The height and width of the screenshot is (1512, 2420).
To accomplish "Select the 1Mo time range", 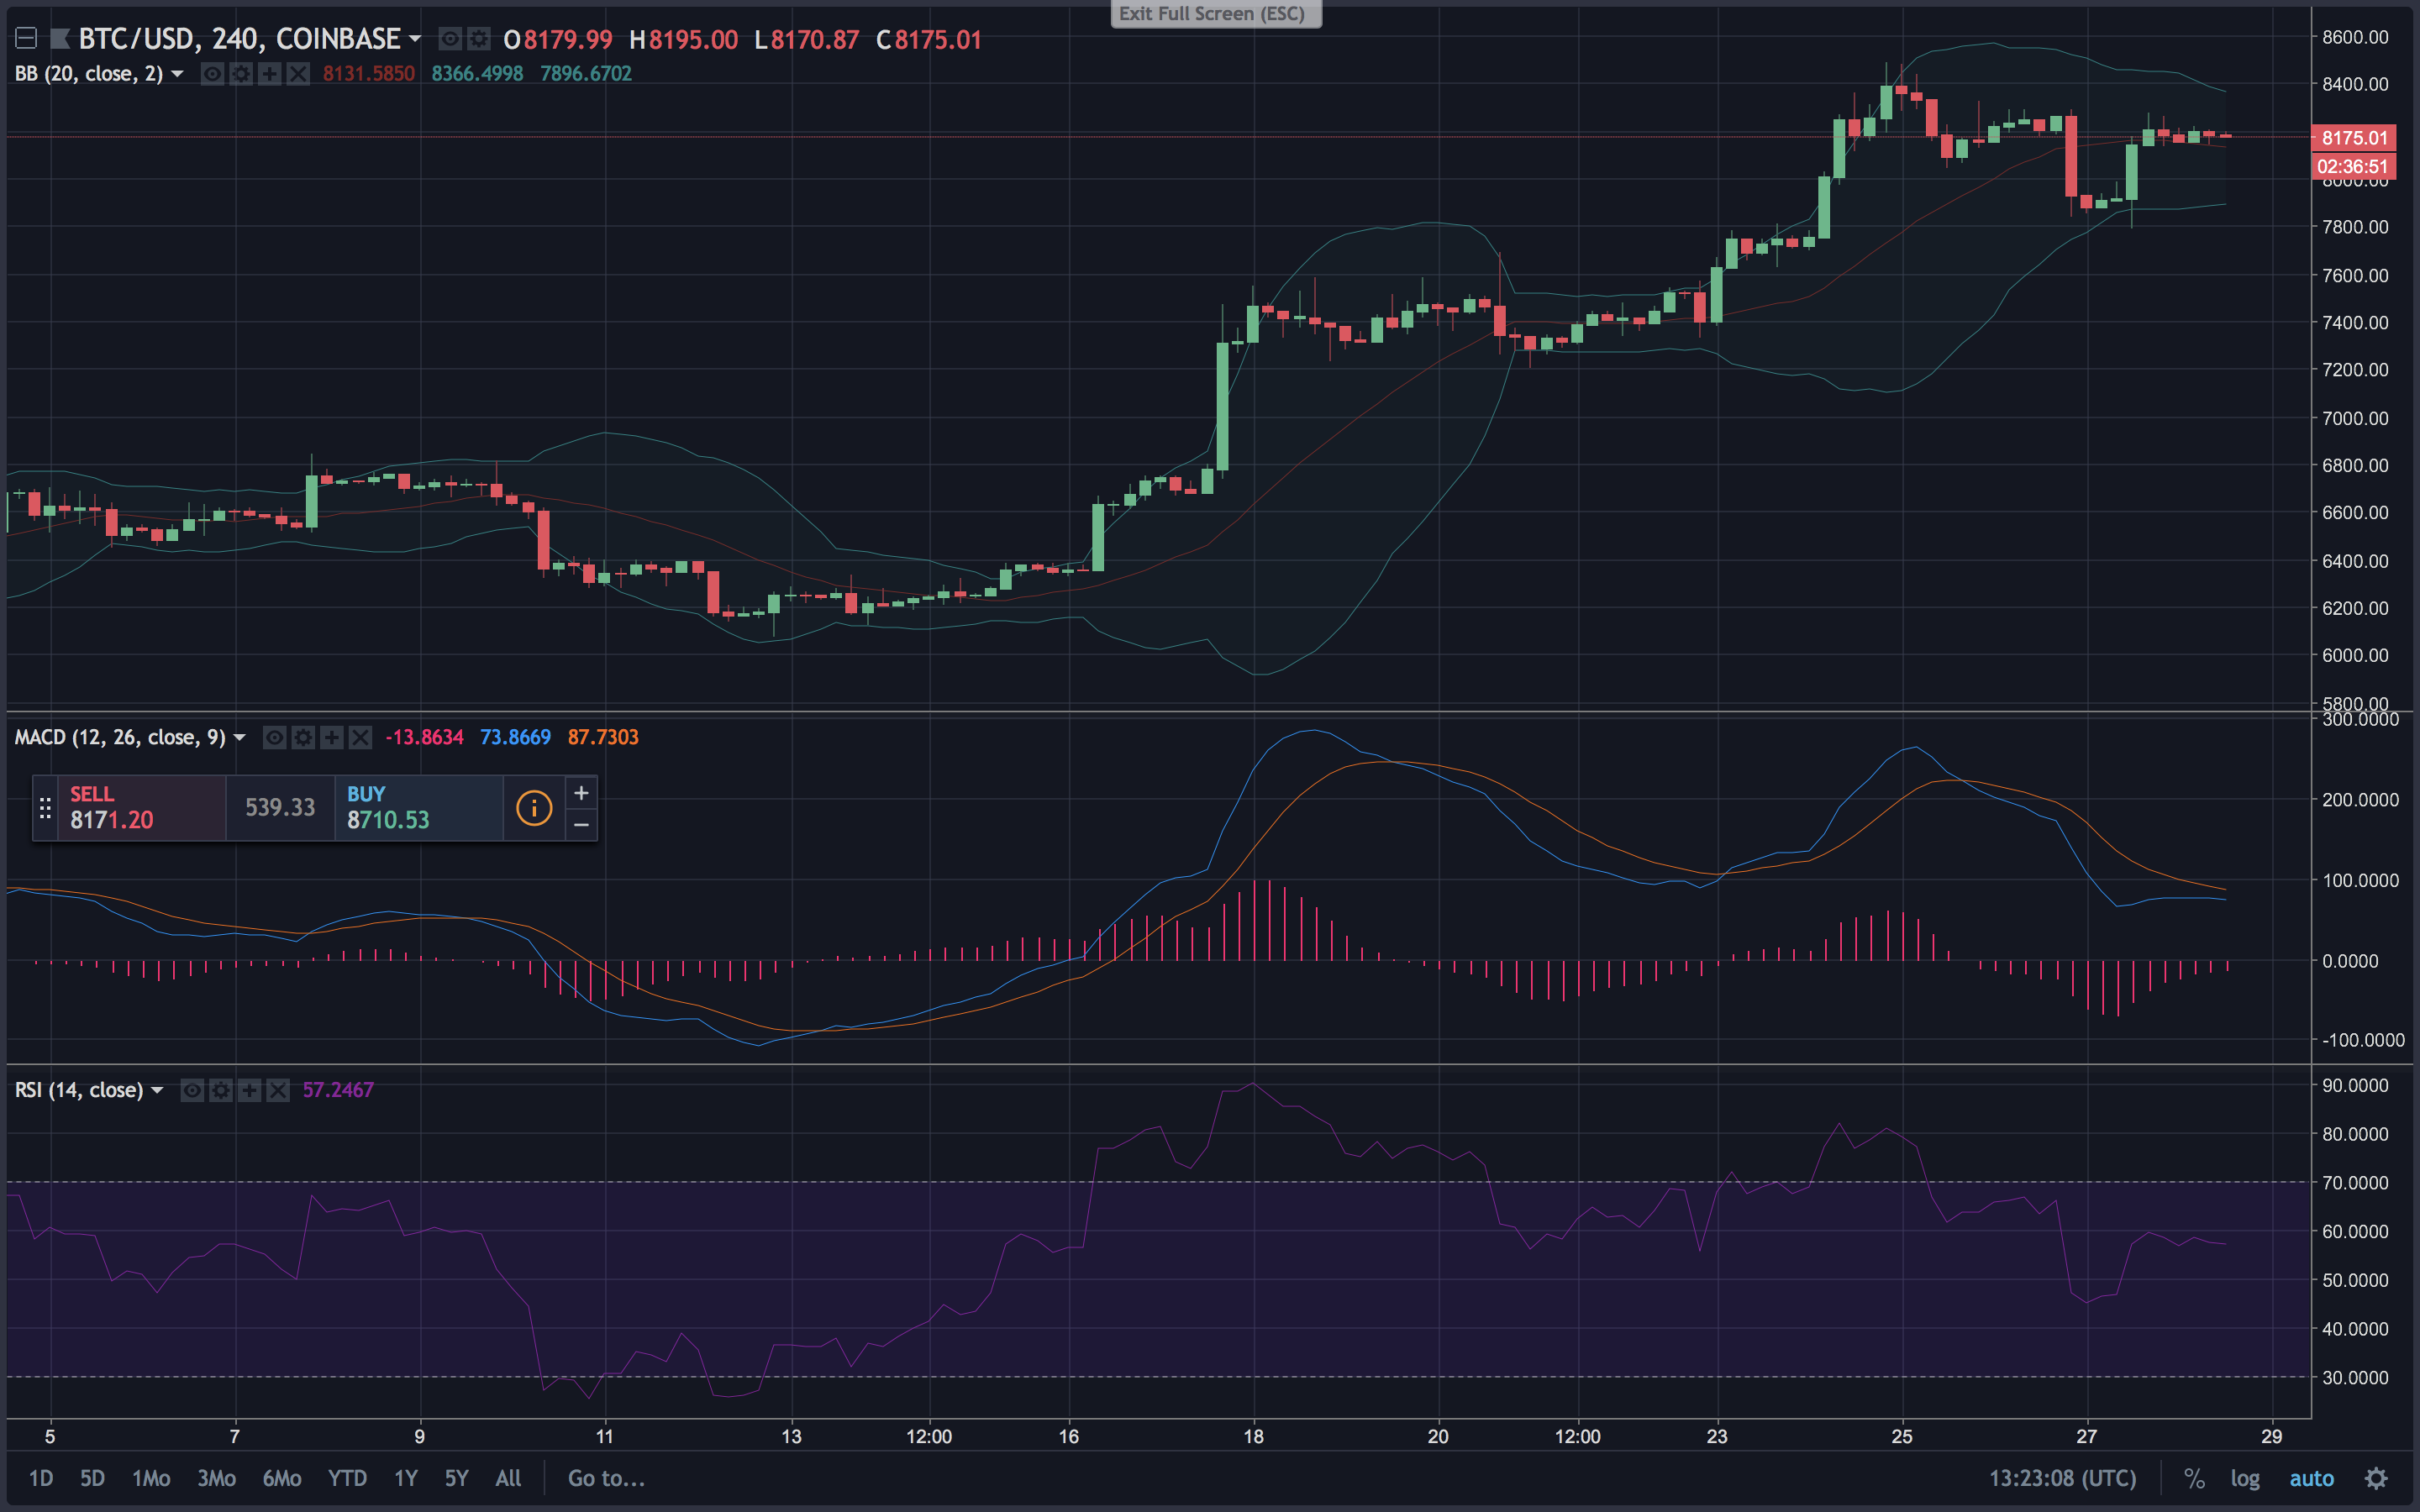I will coord(151,1478).
